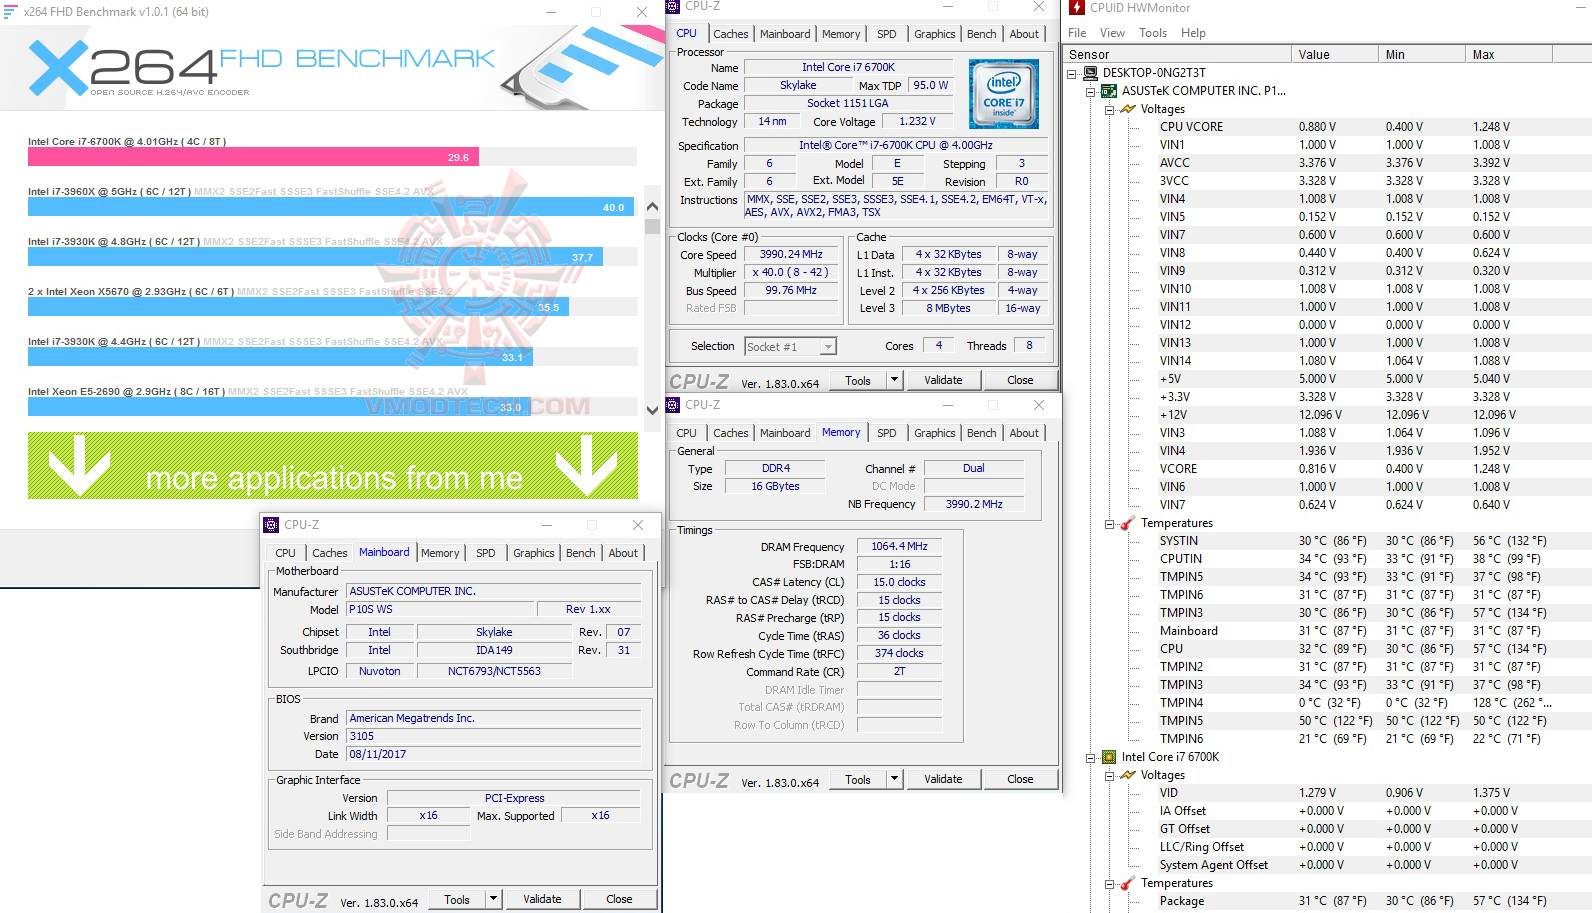This screenshot has width=1592, height=913.
Task: Collapse the ASUSTeK Voltages group
Action: [1109, 109]
